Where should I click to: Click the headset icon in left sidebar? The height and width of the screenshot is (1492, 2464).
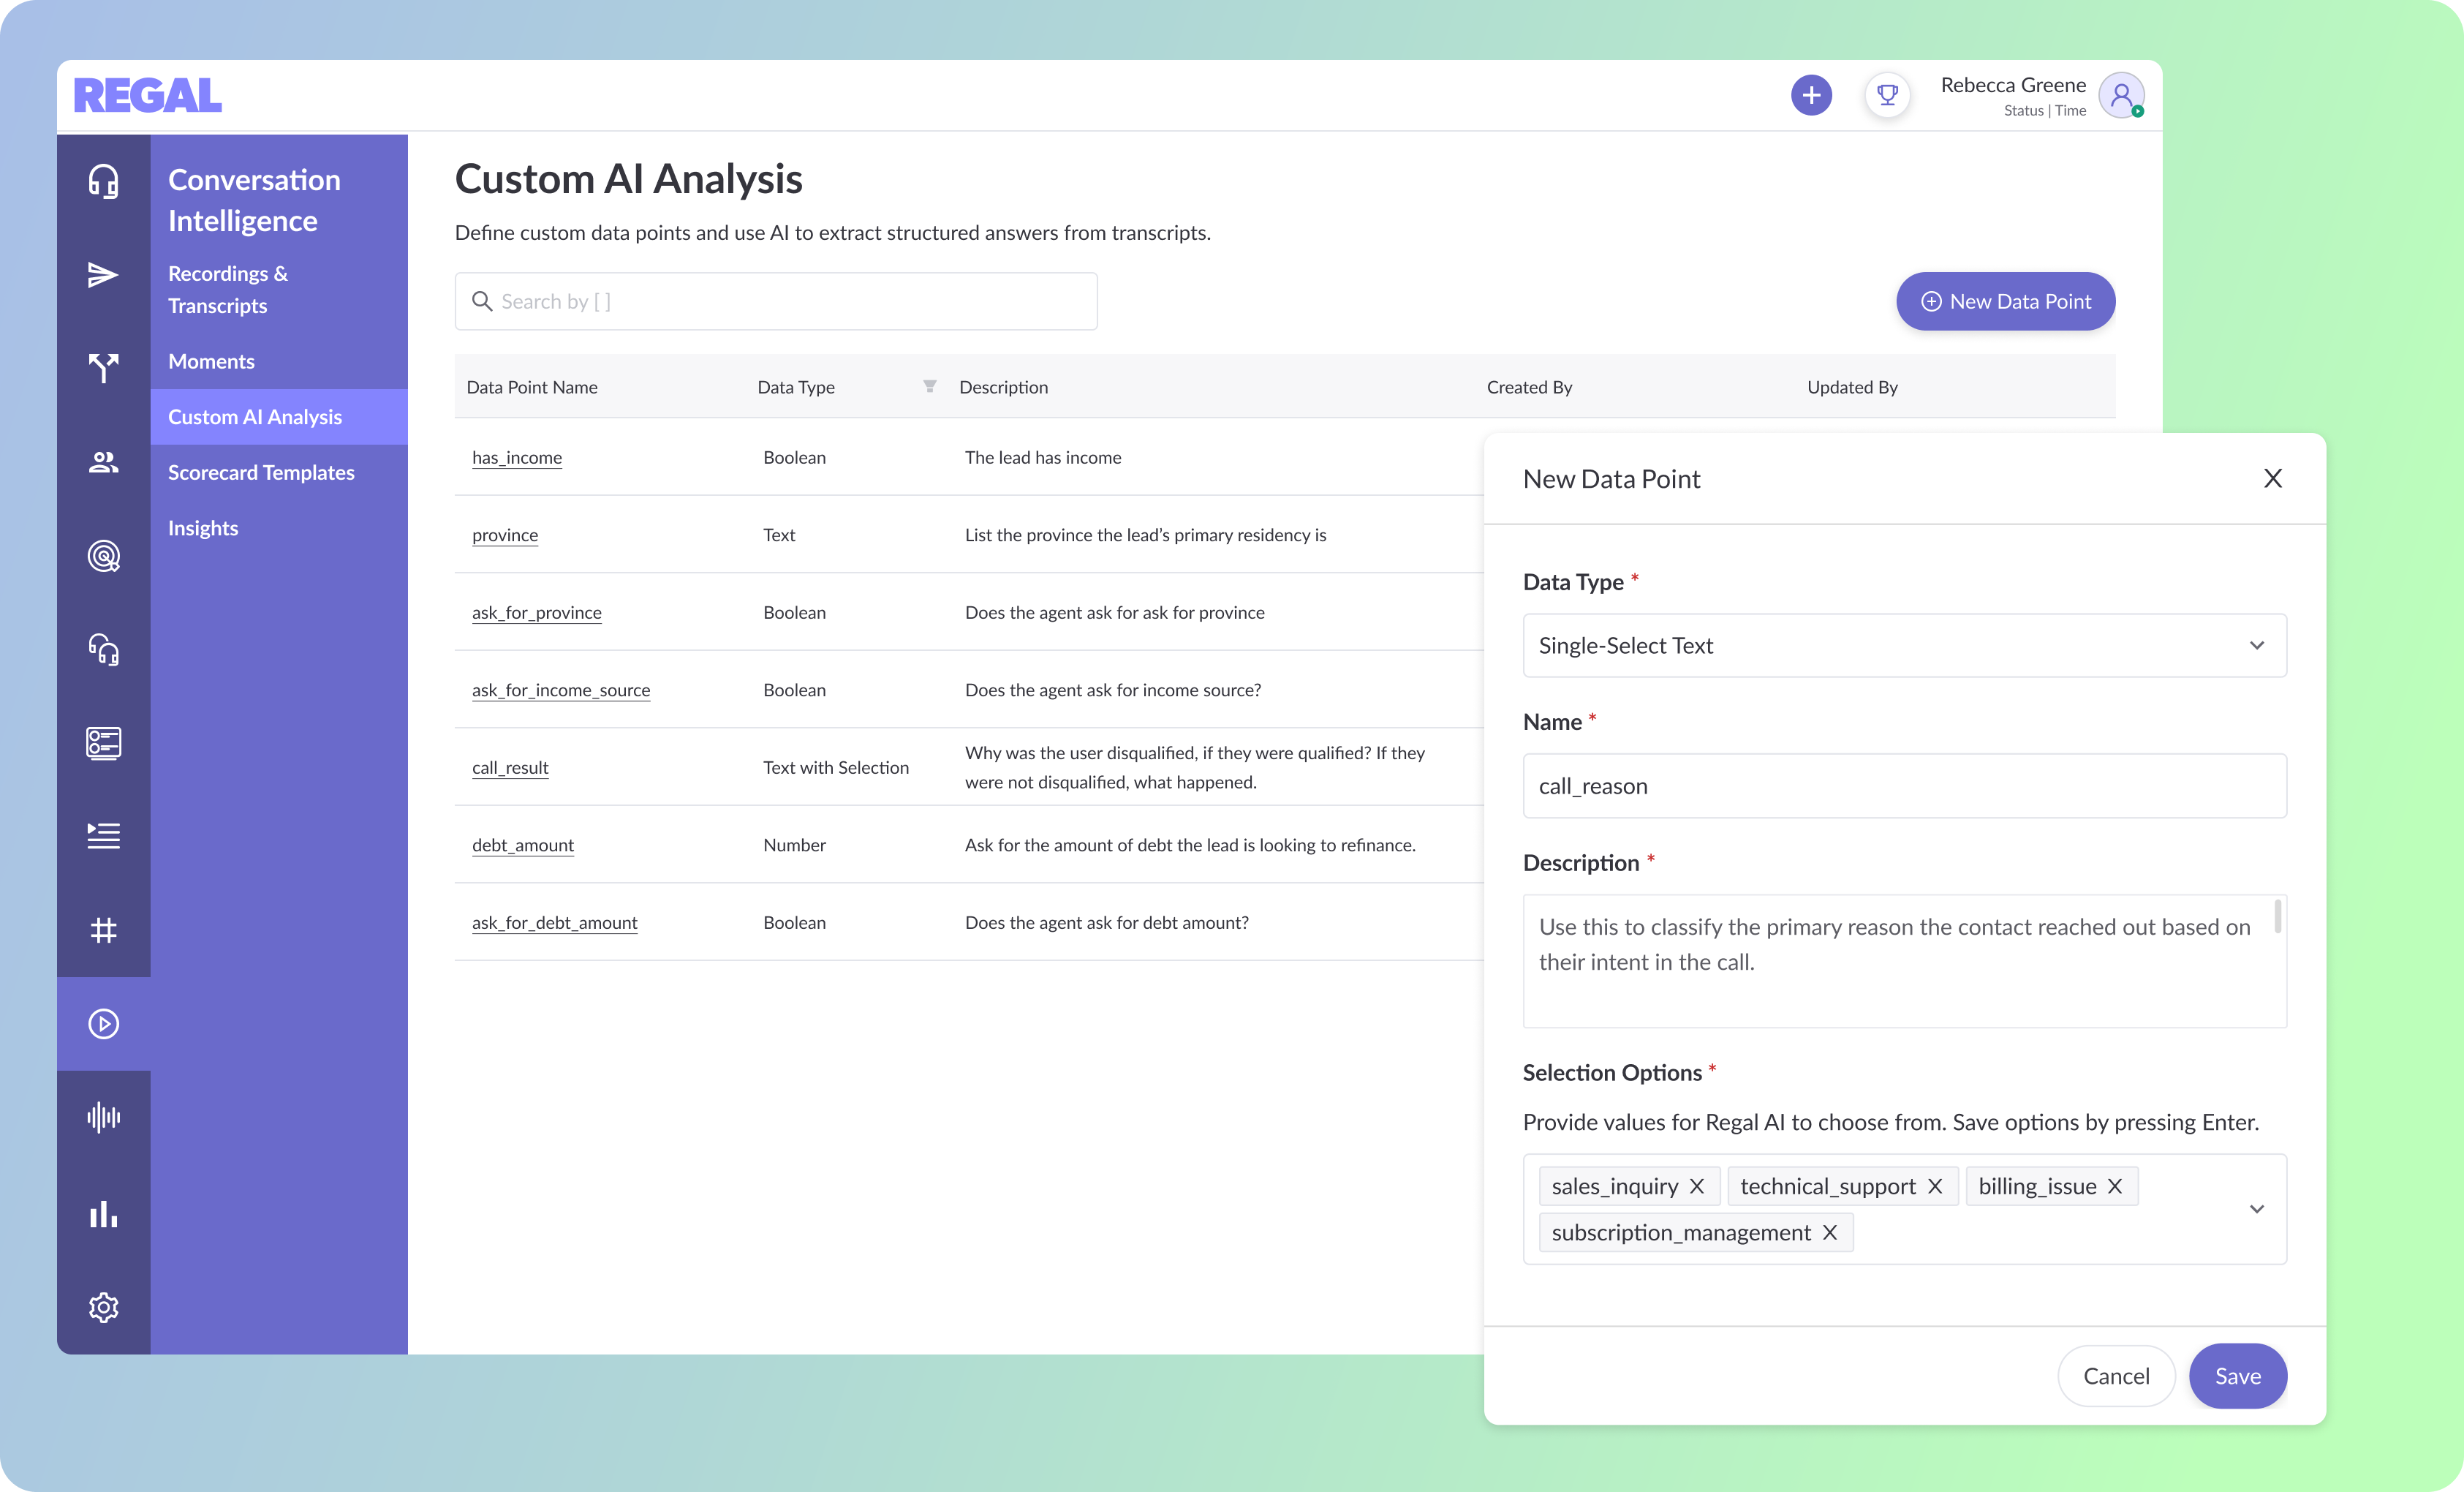pos(103,181)
